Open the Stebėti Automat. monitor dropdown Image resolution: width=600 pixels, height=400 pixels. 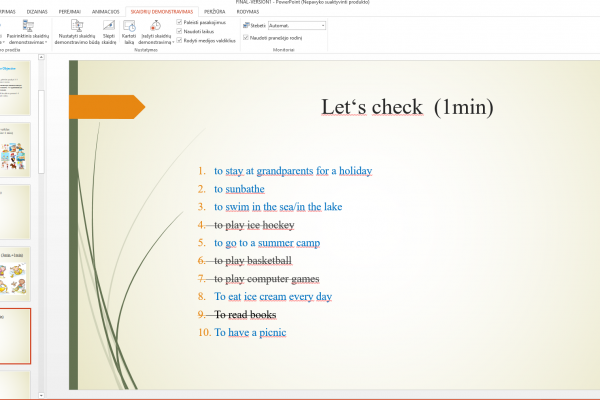(x=297, y=26)
